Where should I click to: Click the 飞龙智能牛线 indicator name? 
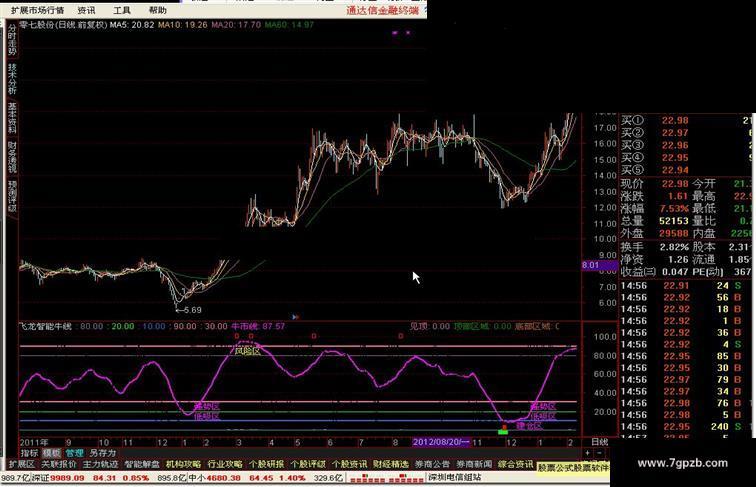tap(46, 326)
